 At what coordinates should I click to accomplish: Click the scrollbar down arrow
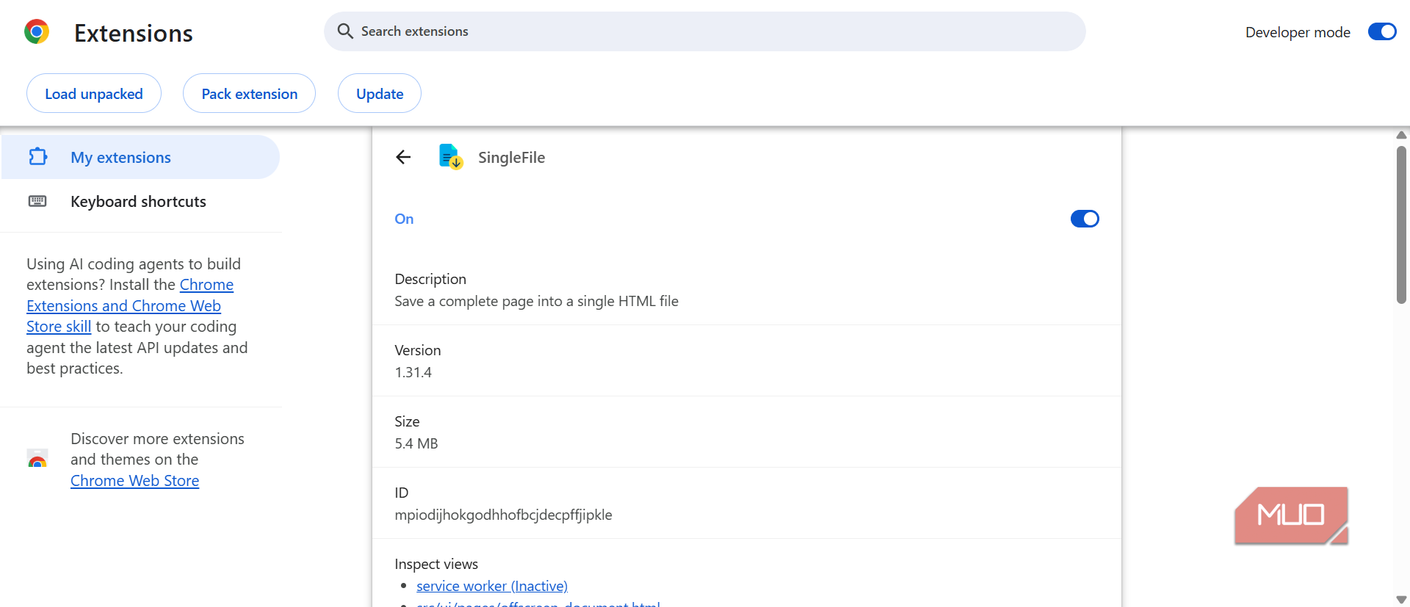point(1401,599)
